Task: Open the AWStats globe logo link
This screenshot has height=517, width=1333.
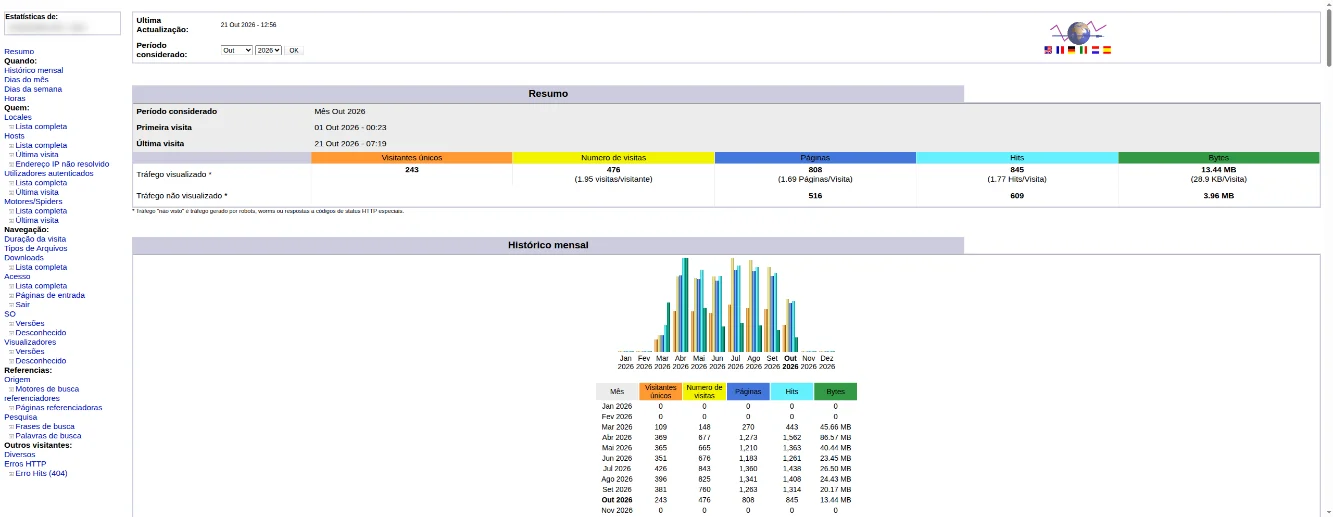Action: coord(1078,32)
